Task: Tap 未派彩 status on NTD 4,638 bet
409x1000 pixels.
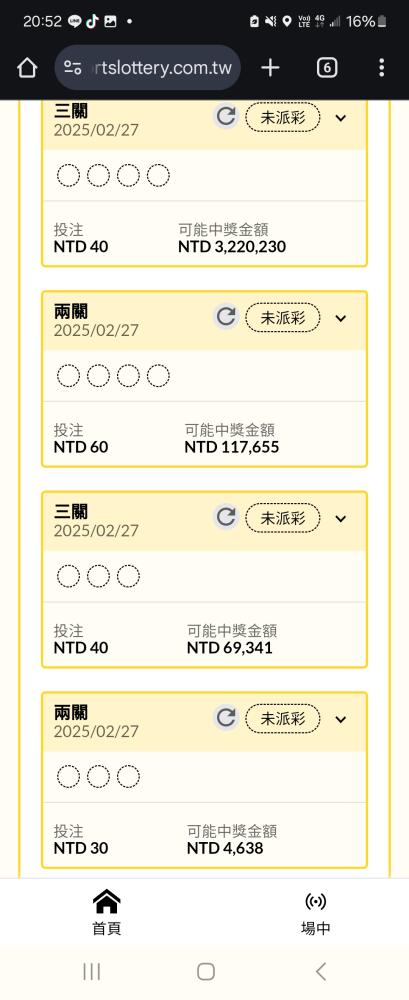Action: (x=283, y=719)
